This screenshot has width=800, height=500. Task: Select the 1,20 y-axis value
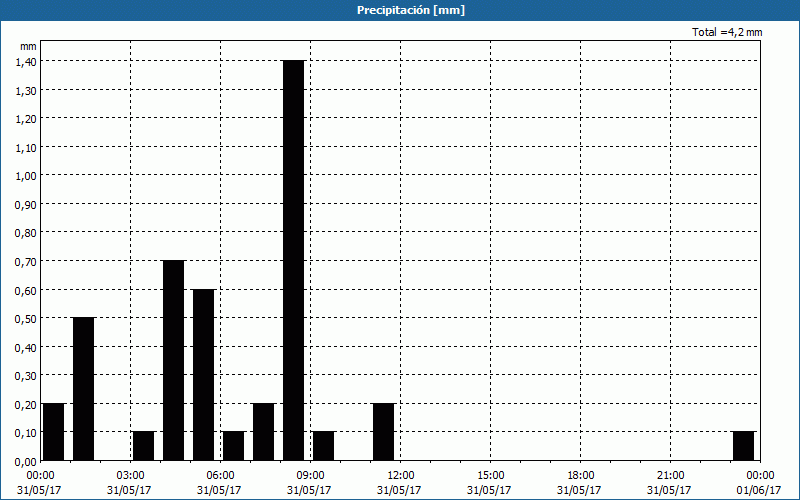(x=26, y=118)
